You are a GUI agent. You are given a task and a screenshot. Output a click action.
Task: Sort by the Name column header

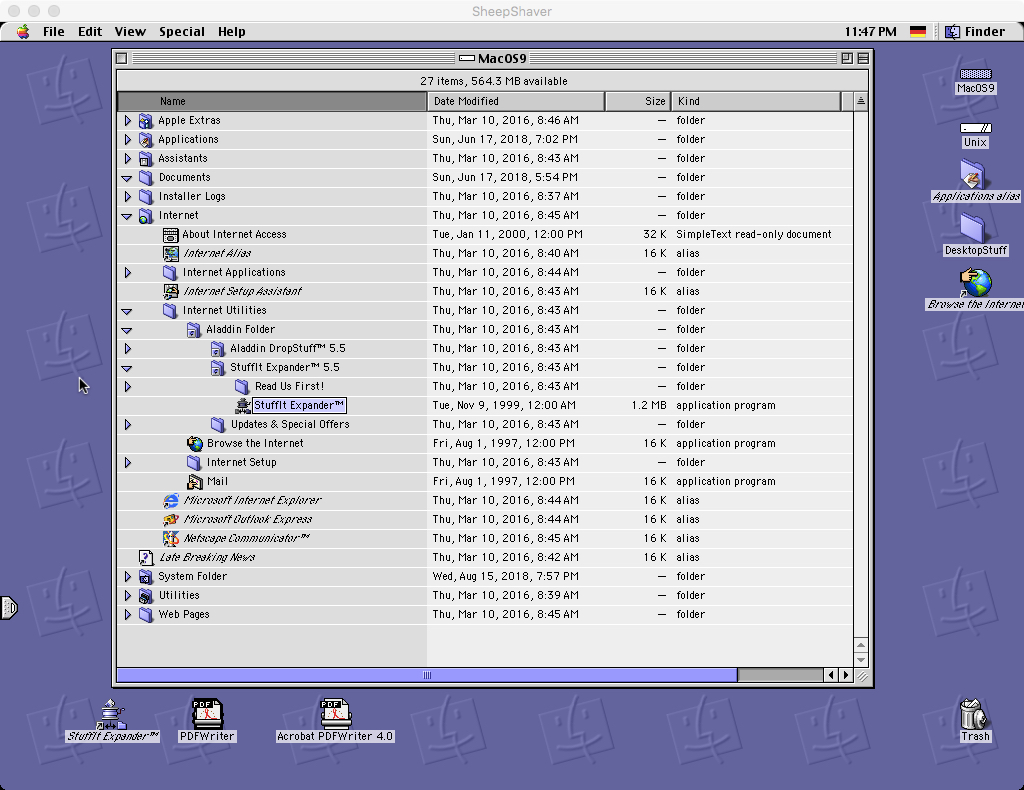[272, 101]
